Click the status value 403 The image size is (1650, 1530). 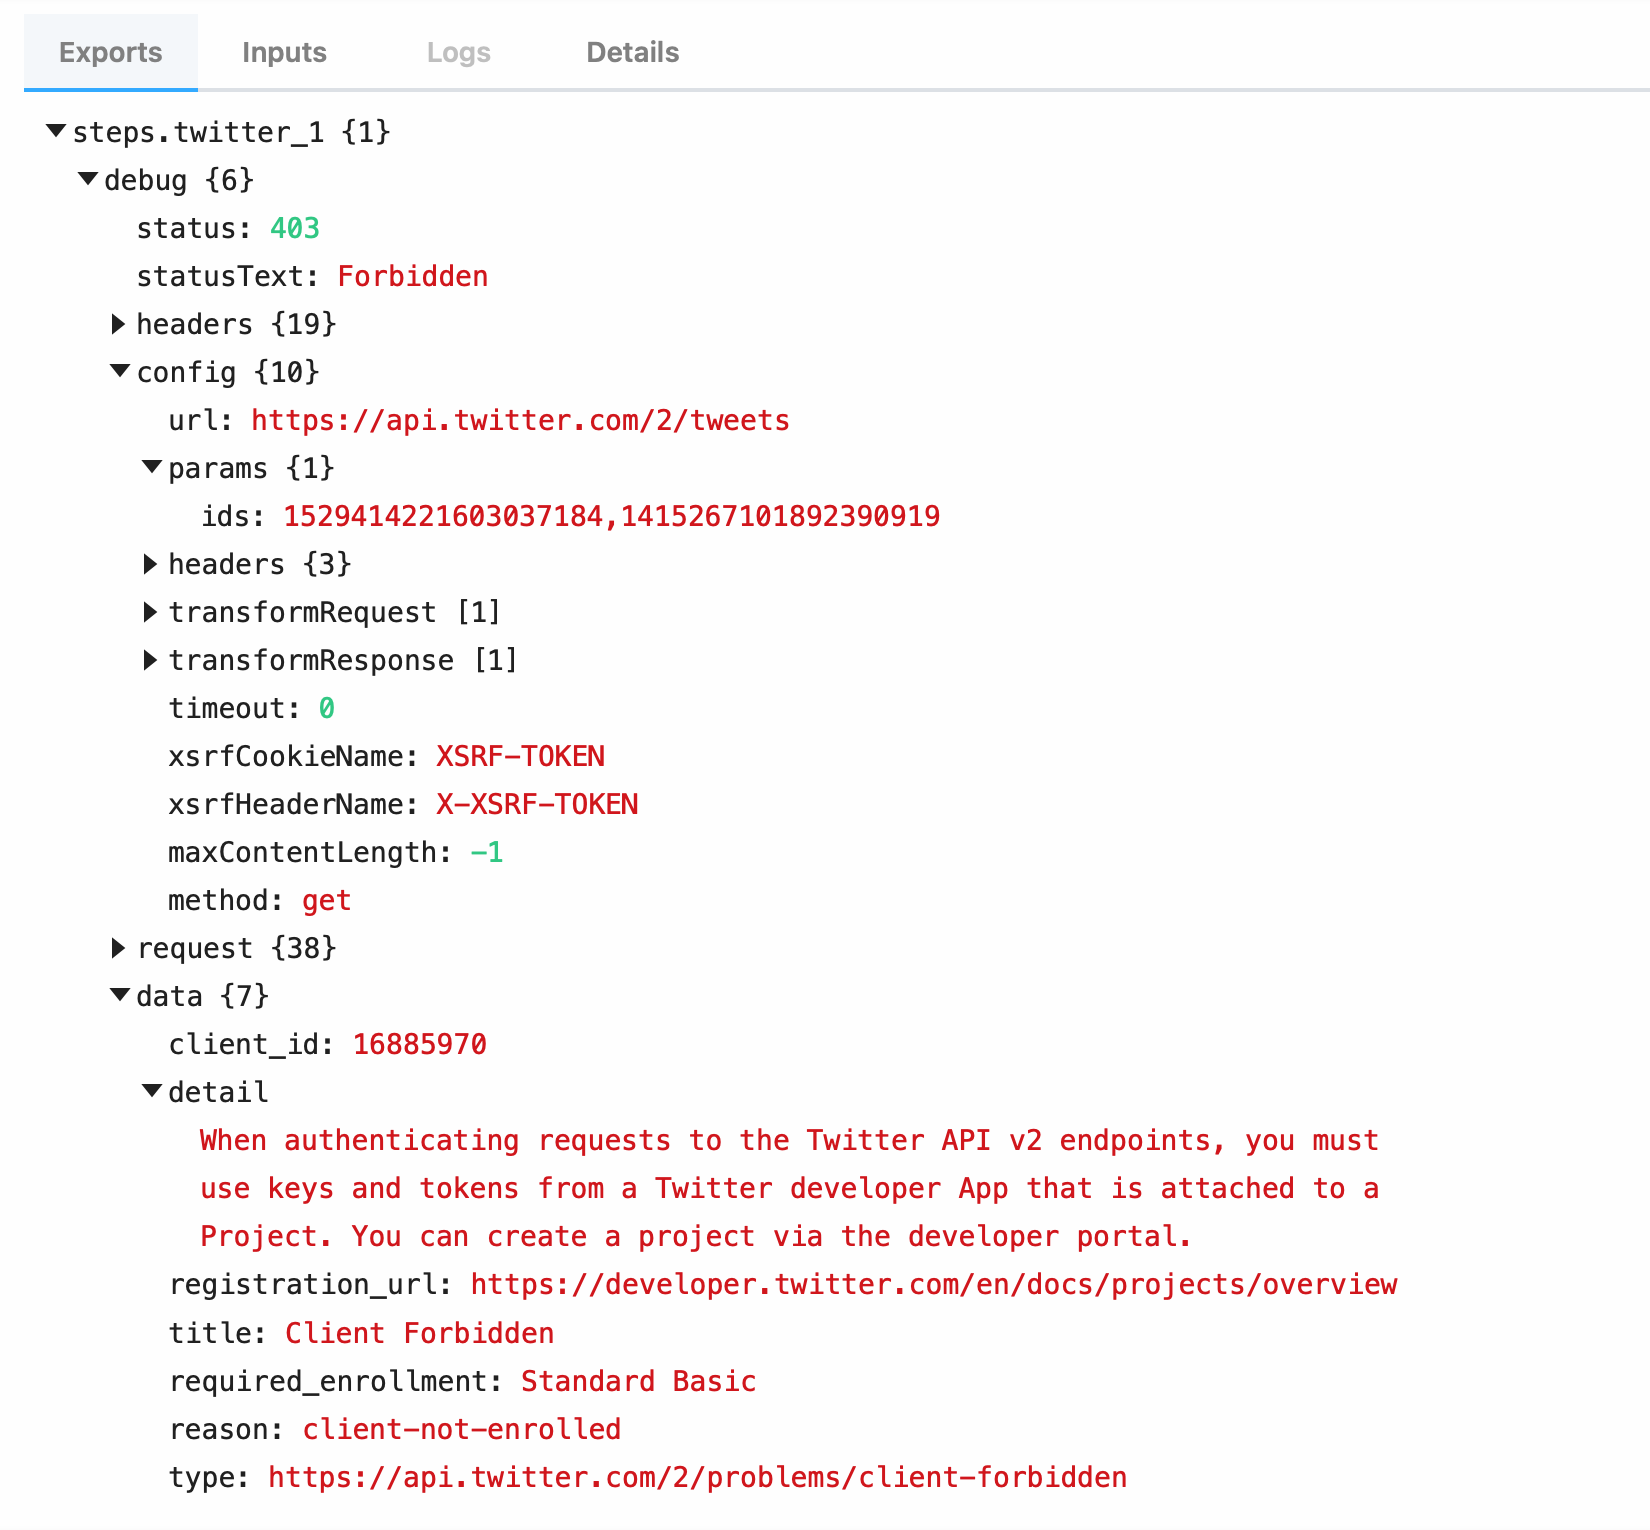(294, 228)
